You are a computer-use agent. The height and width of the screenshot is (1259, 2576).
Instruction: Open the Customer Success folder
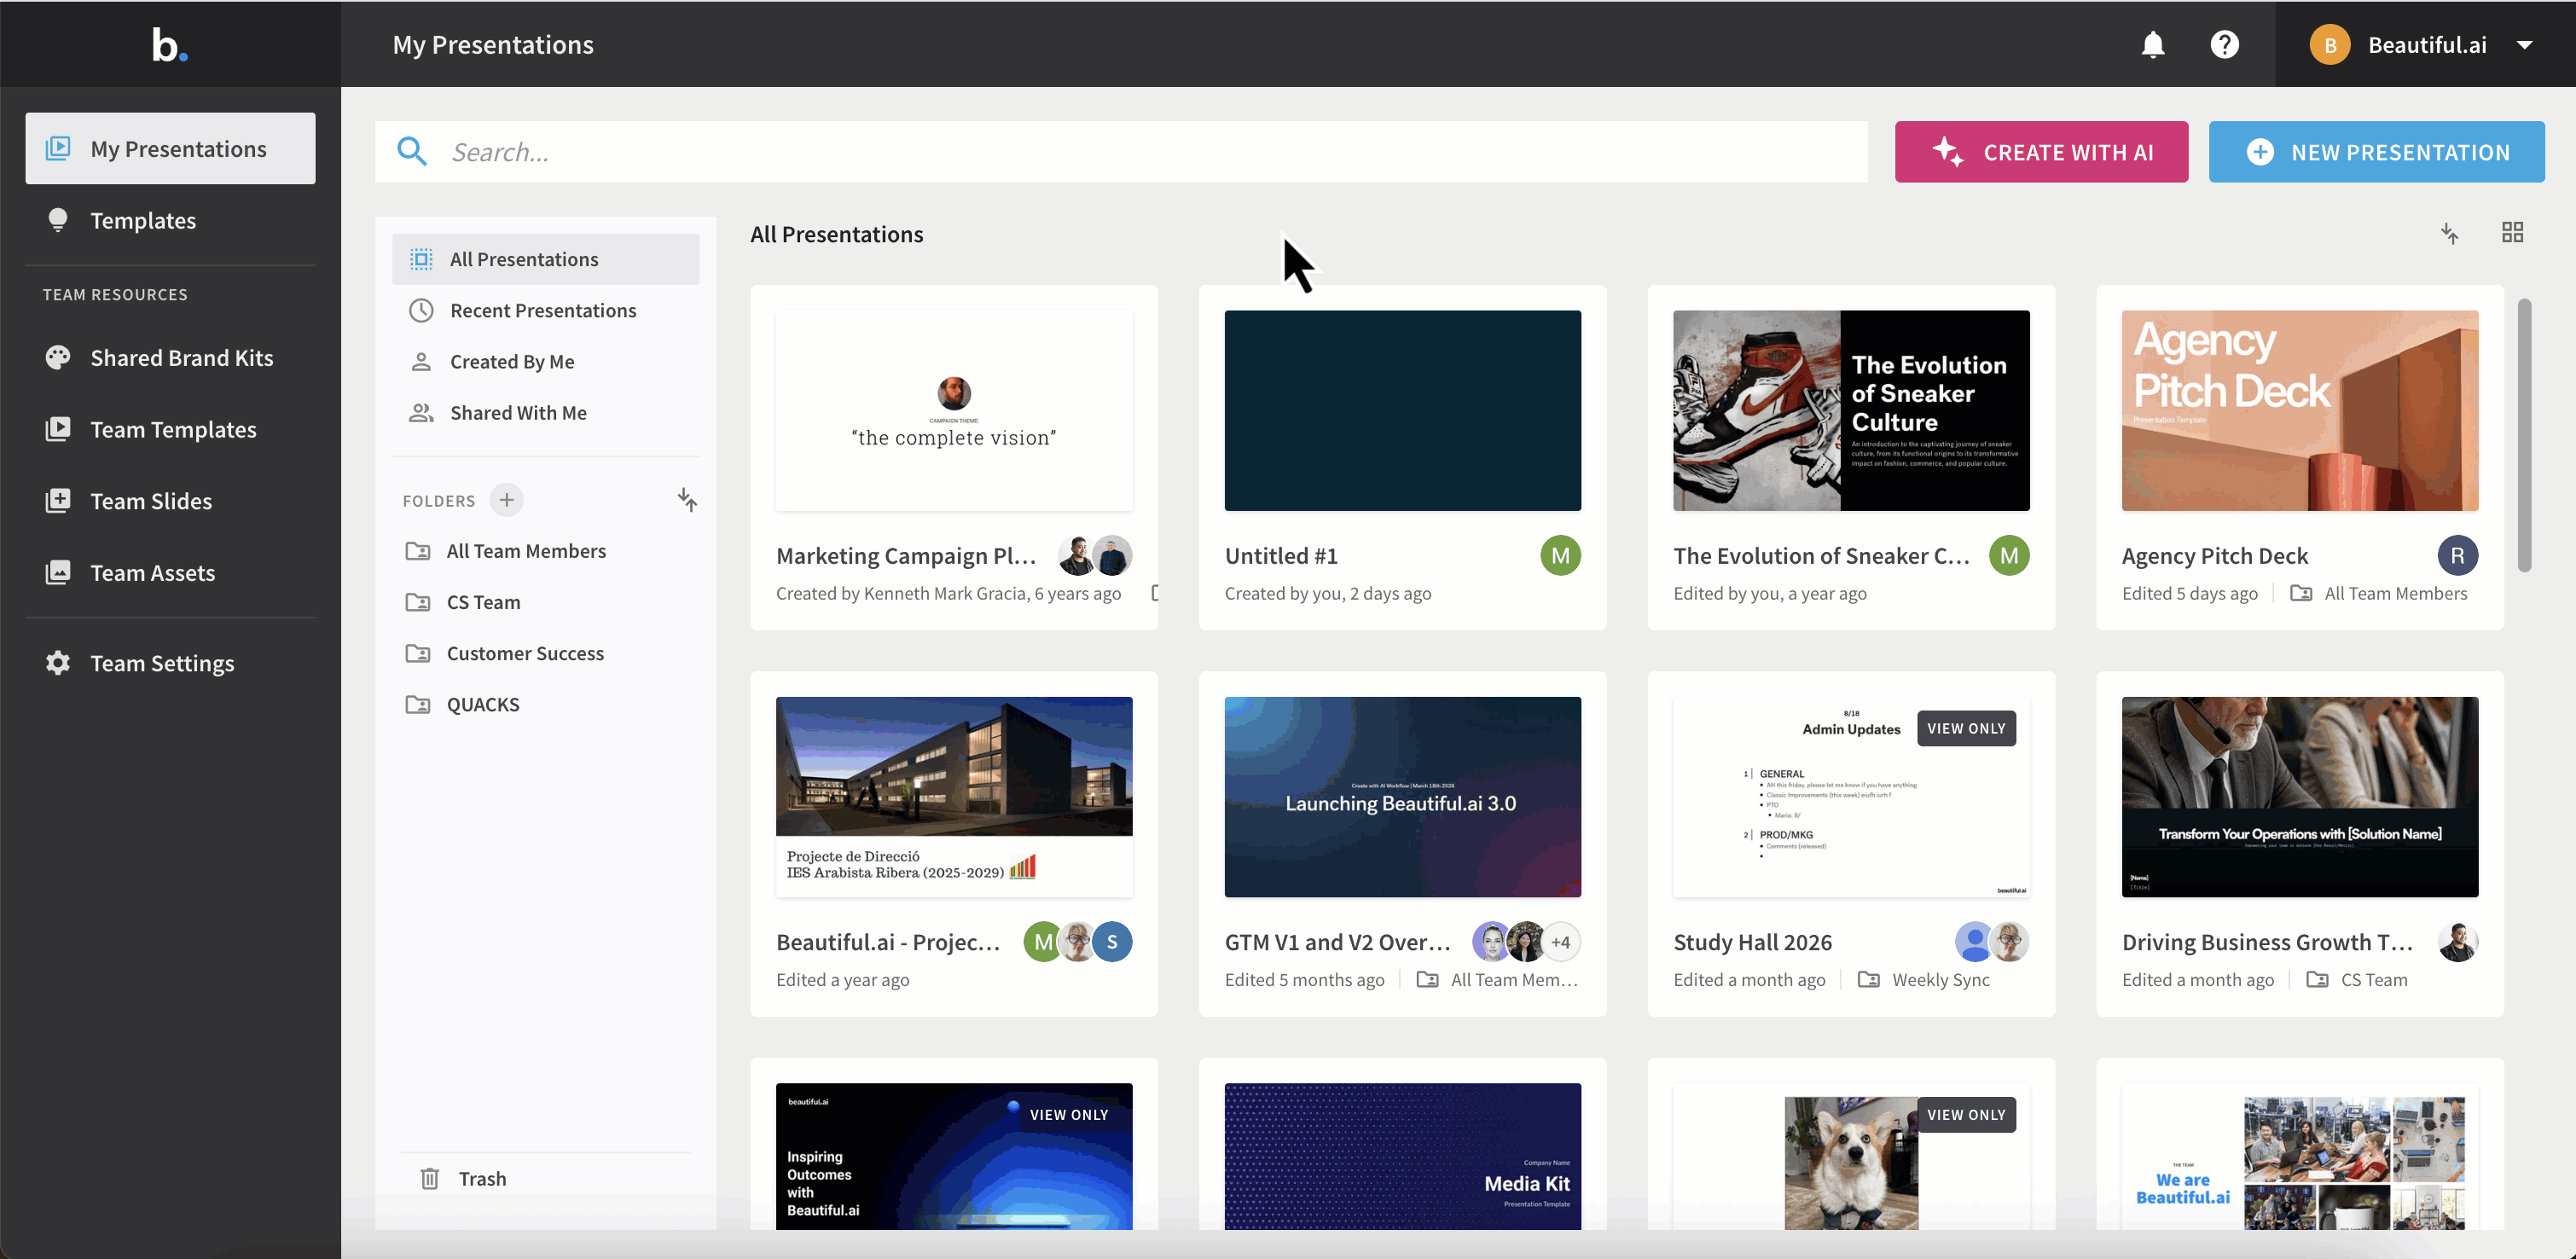[545, 653]
